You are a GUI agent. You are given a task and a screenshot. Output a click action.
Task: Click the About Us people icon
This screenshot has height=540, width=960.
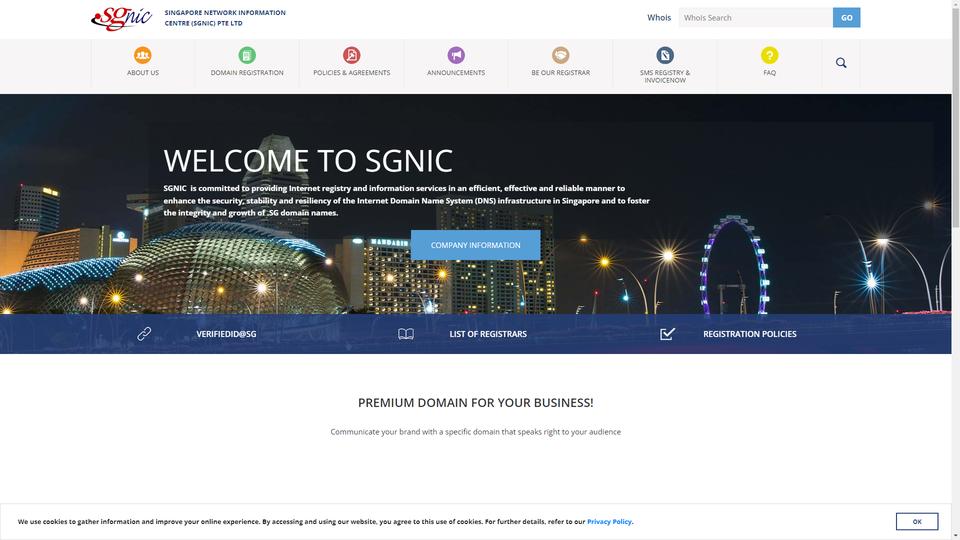coord(143,55)
